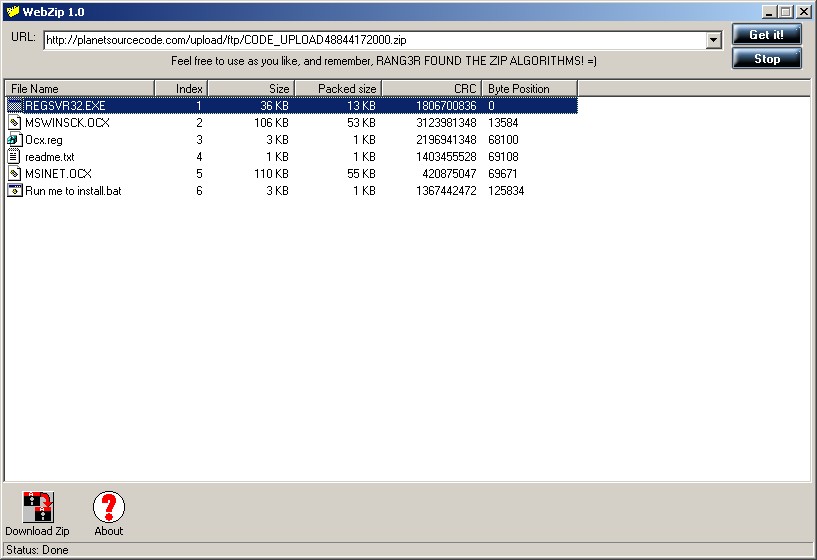Click the 55 KB packed size cell
The height and width of the screenshot is (560, 817).
pos(361,174)
